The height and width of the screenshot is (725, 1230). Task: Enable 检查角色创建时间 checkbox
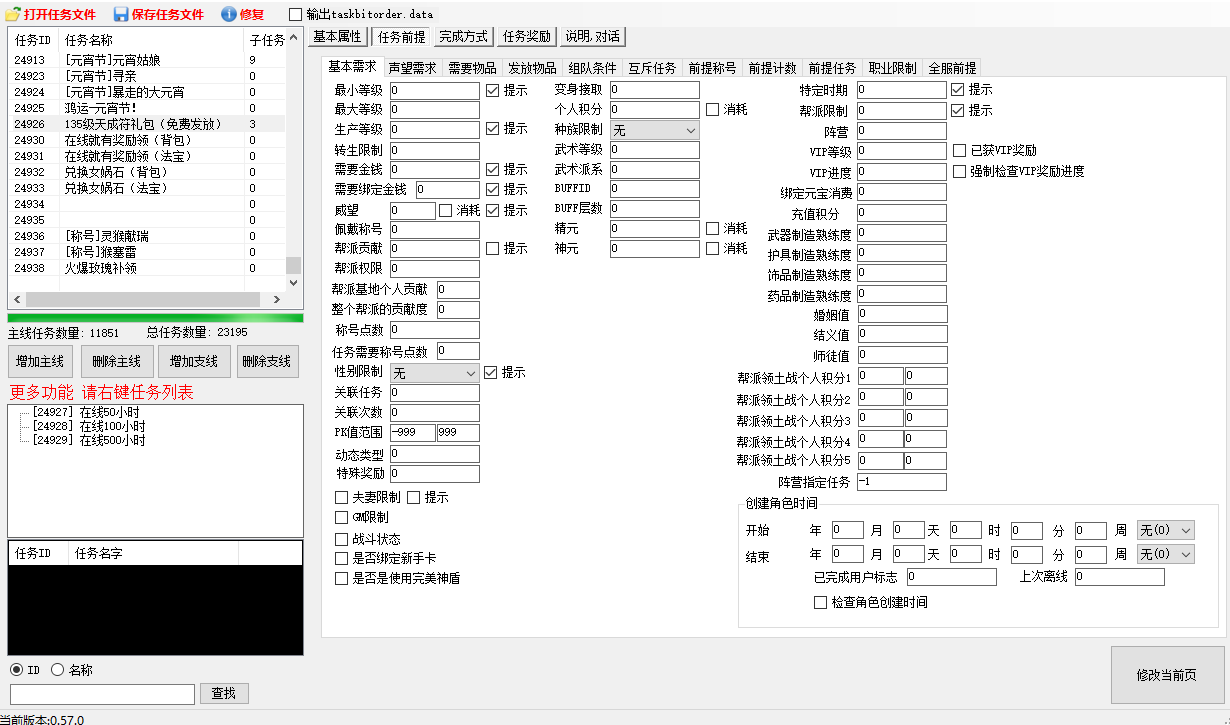pos(820,603)
